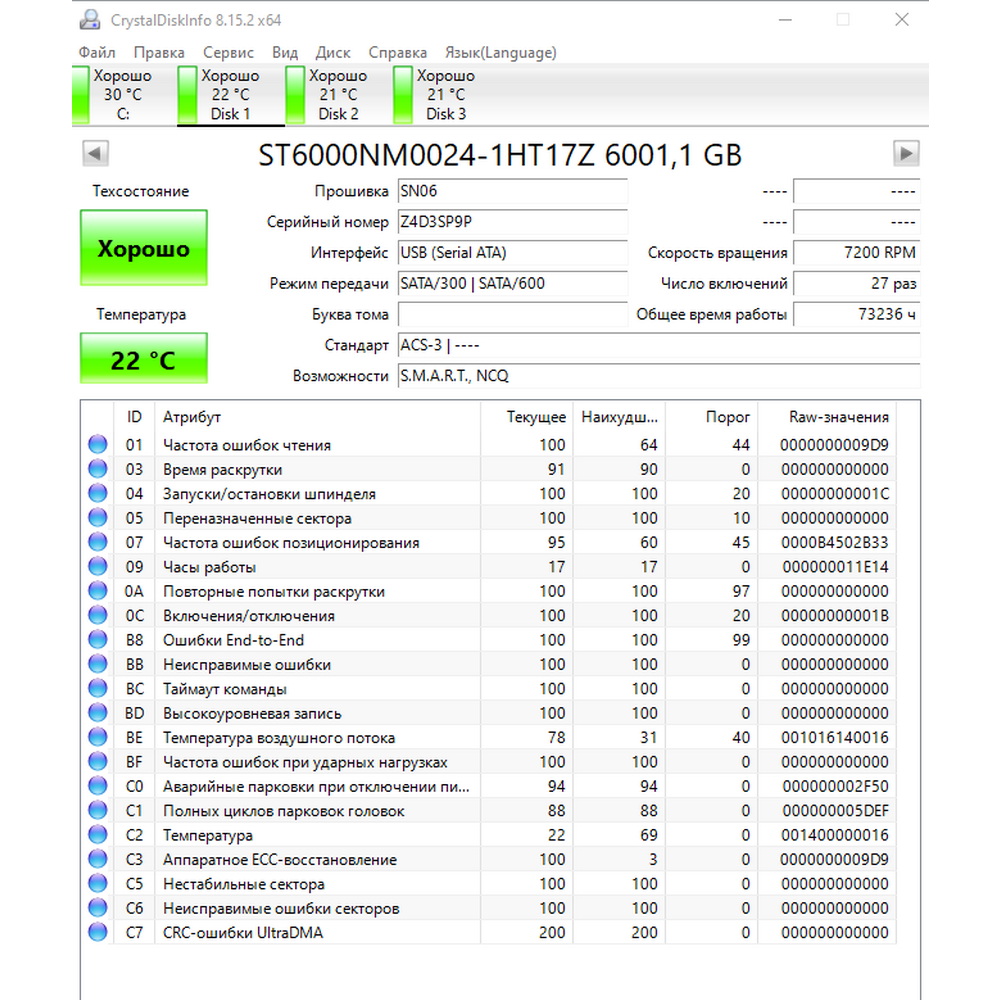Open the Сервис menu
The image size is (1000, 1000).
click(228, 52)
